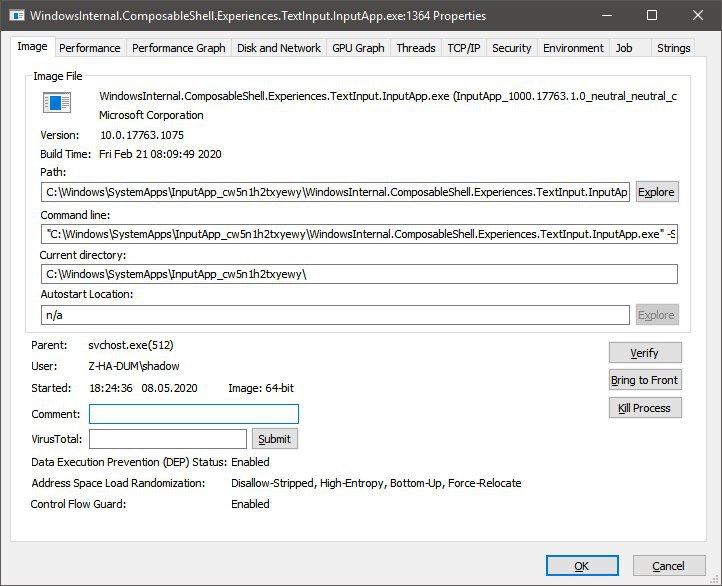Click the started time 18:24:36 value

pos(111,388)
